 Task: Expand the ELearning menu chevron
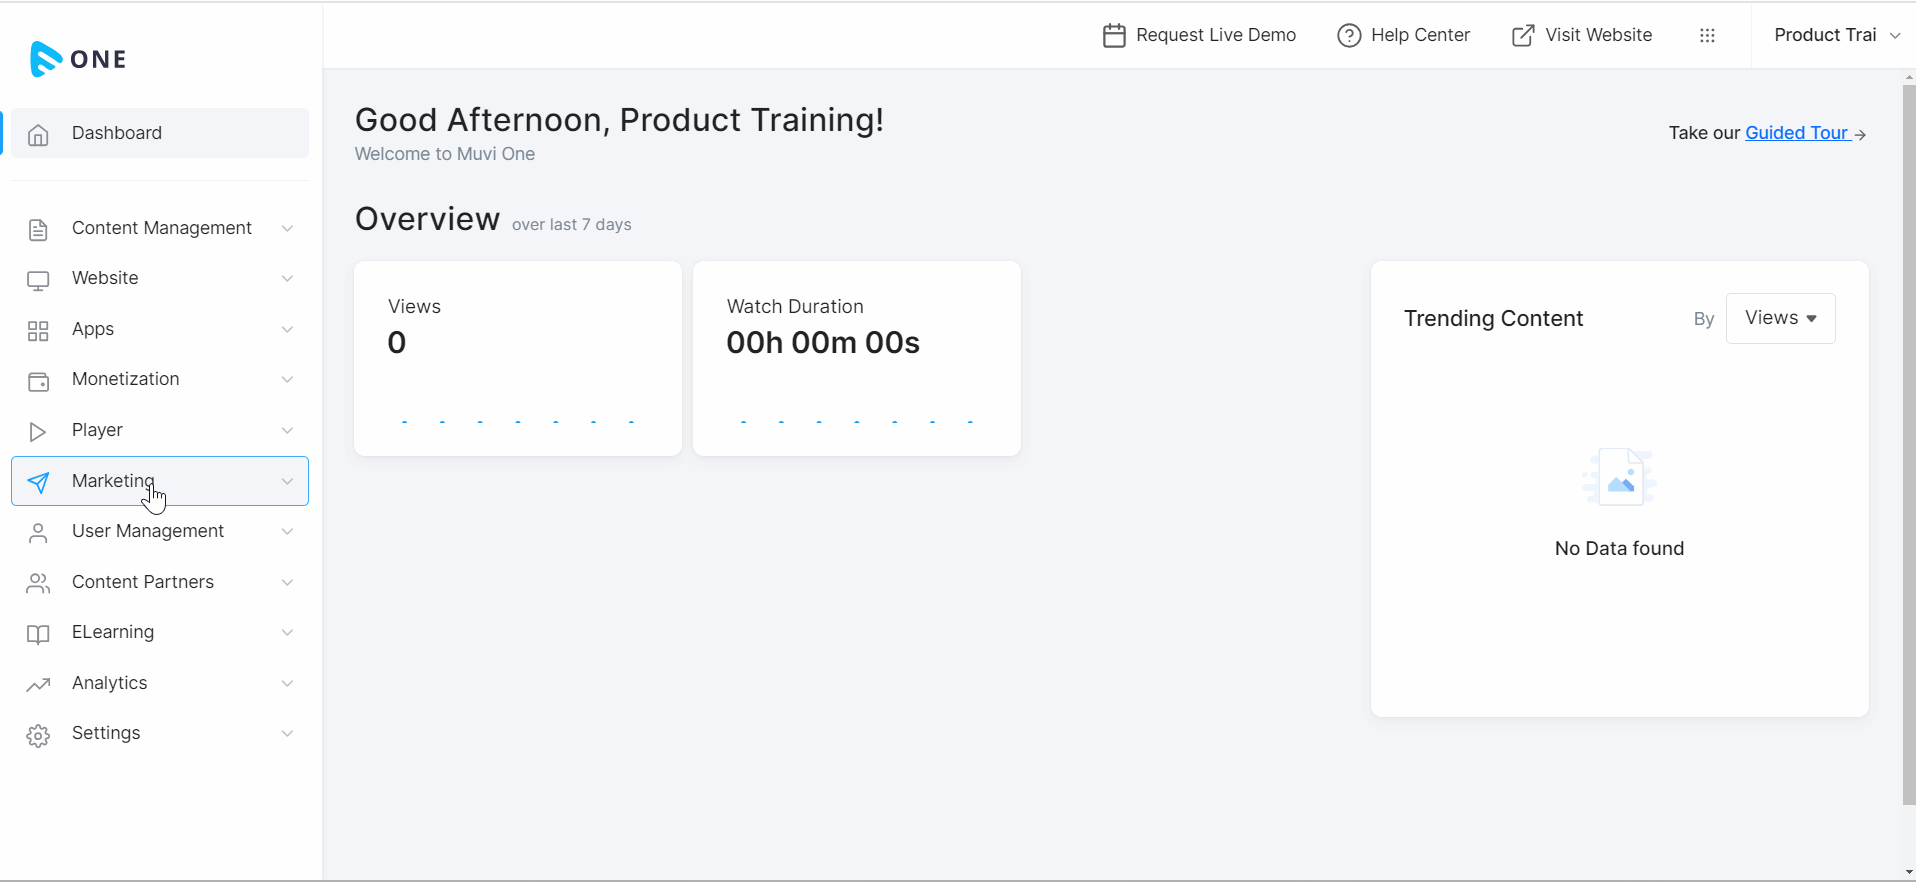click(x=287, y=632)
